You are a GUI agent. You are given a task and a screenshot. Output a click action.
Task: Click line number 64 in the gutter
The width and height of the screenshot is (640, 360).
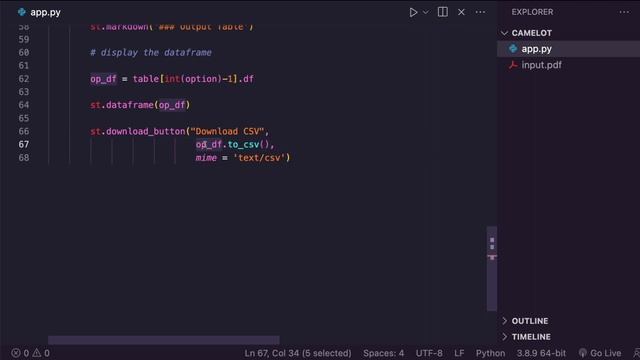(24, 105)
